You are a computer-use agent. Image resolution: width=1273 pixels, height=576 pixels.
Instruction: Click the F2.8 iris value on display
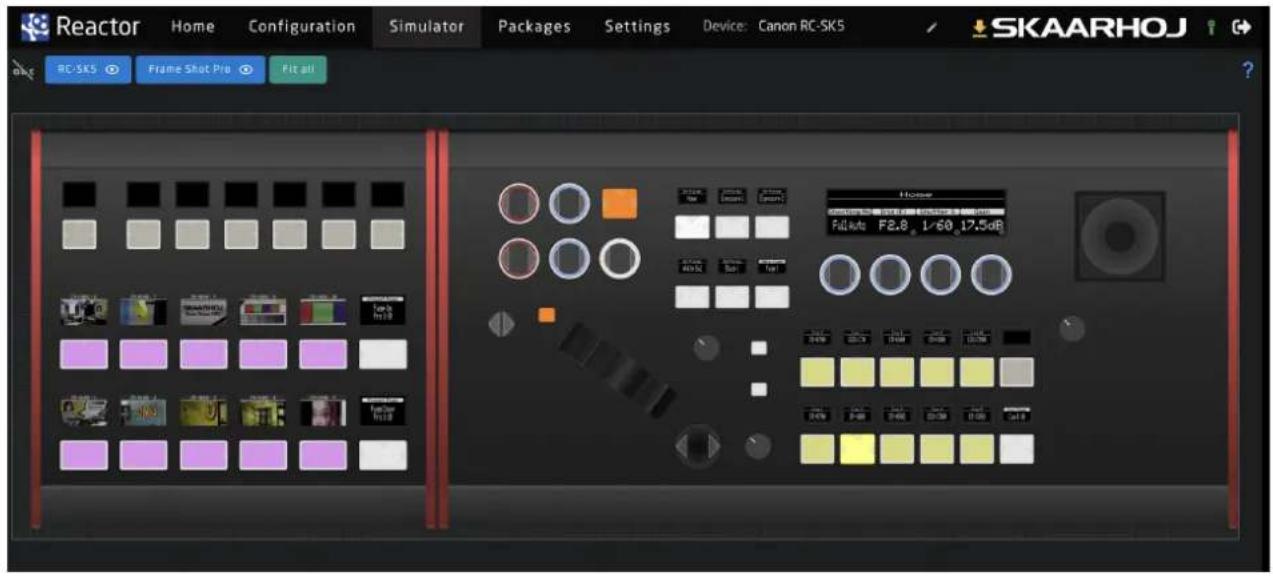point(895,227)
